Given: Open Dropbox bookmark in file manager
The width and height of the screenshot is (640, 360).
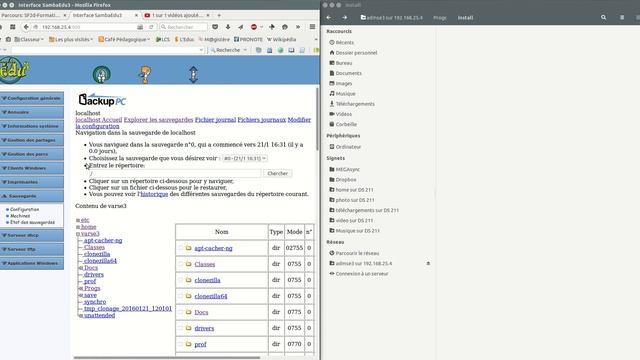Looking at the screenshot, I should 345,180.
